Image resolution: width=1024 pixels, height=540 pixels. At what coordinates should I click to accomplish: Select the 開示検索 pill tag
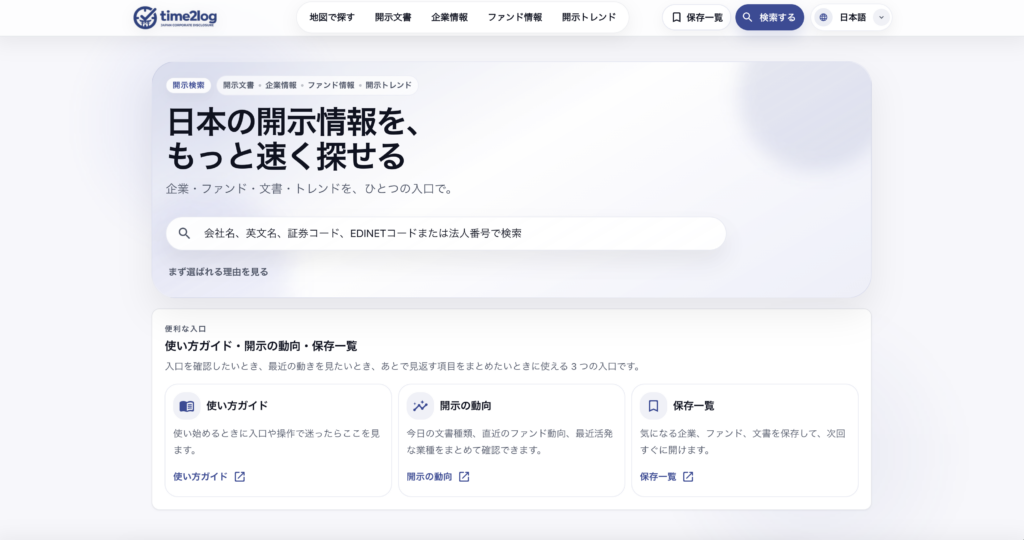pos(188,86)
